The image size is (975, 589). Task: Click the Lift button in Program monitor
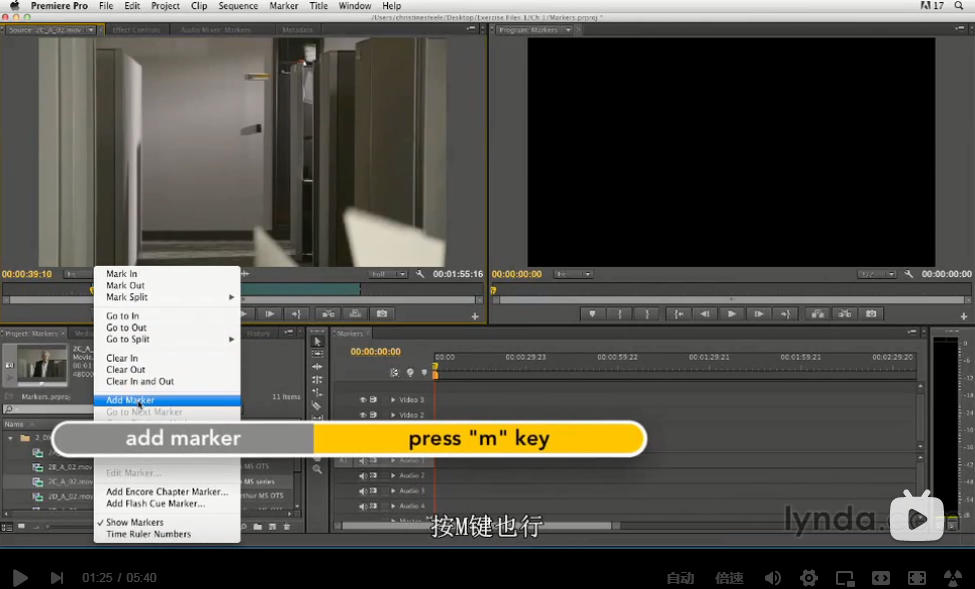pos(818,314)
